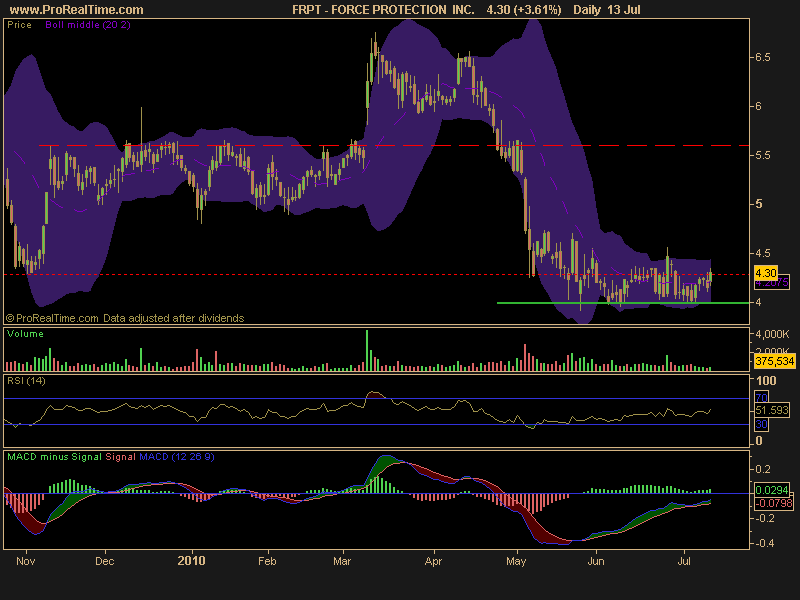This screenshot has width=800, height=600.
Task: Click the 4.5 price axis label
Action: click(x=762, y=253)
